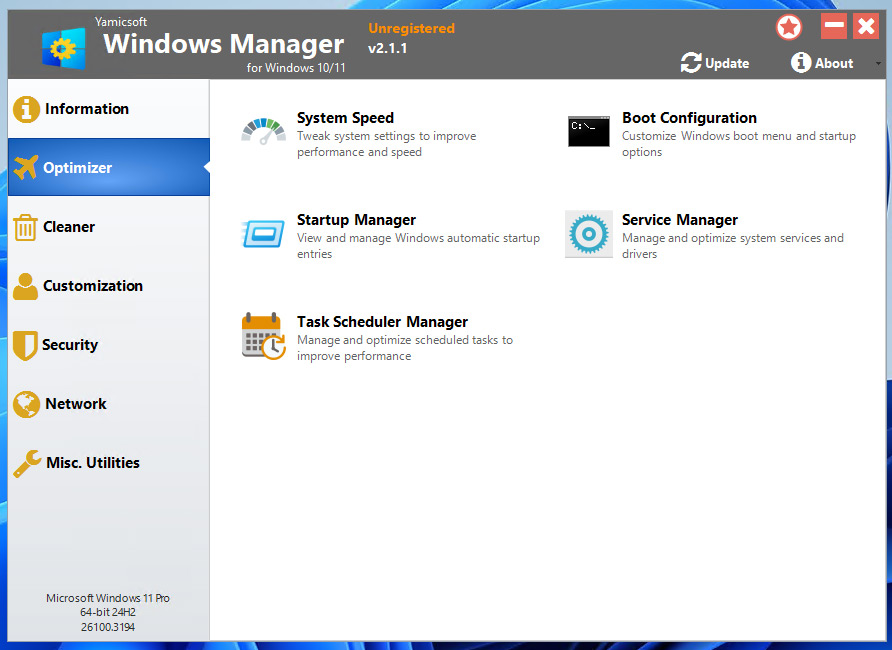Screen dimensions: 892x650
Task: Click the Windows Manager logo icon
Action: coord(64,49)
